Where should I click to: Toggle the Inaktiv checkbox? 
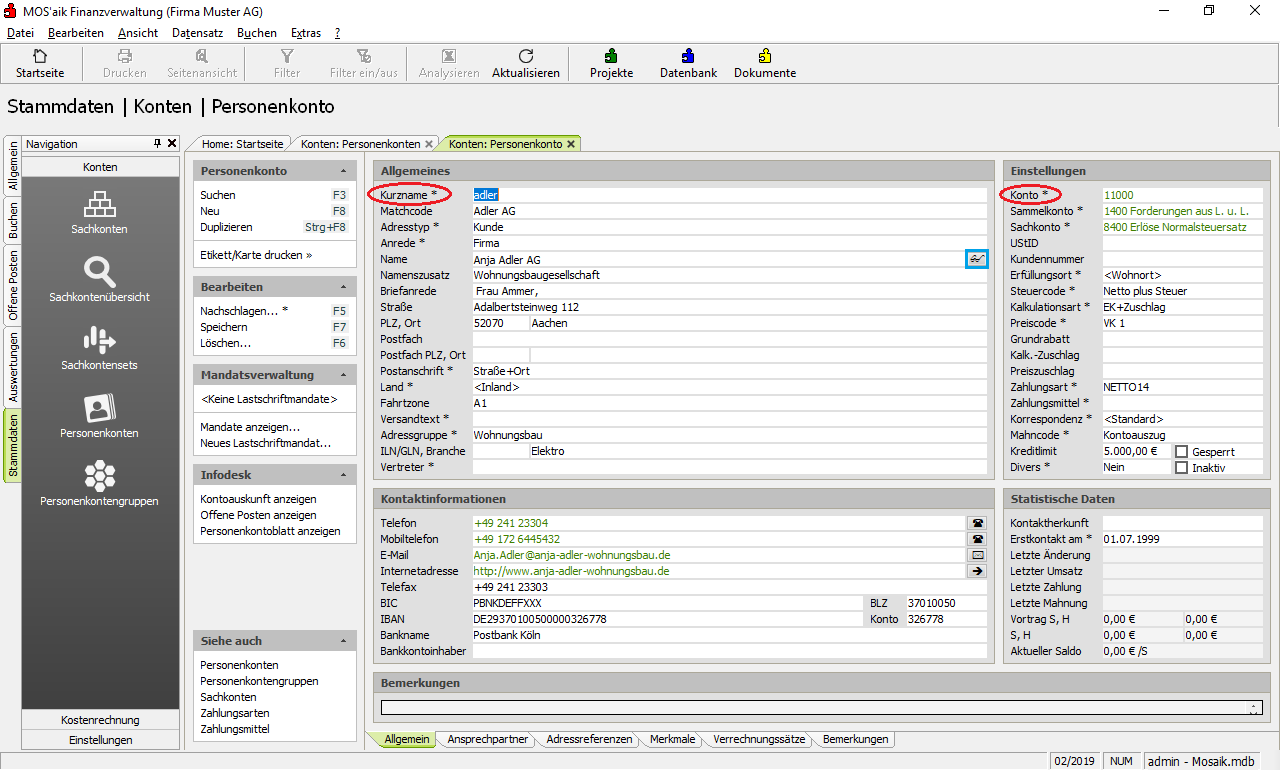1181,468
